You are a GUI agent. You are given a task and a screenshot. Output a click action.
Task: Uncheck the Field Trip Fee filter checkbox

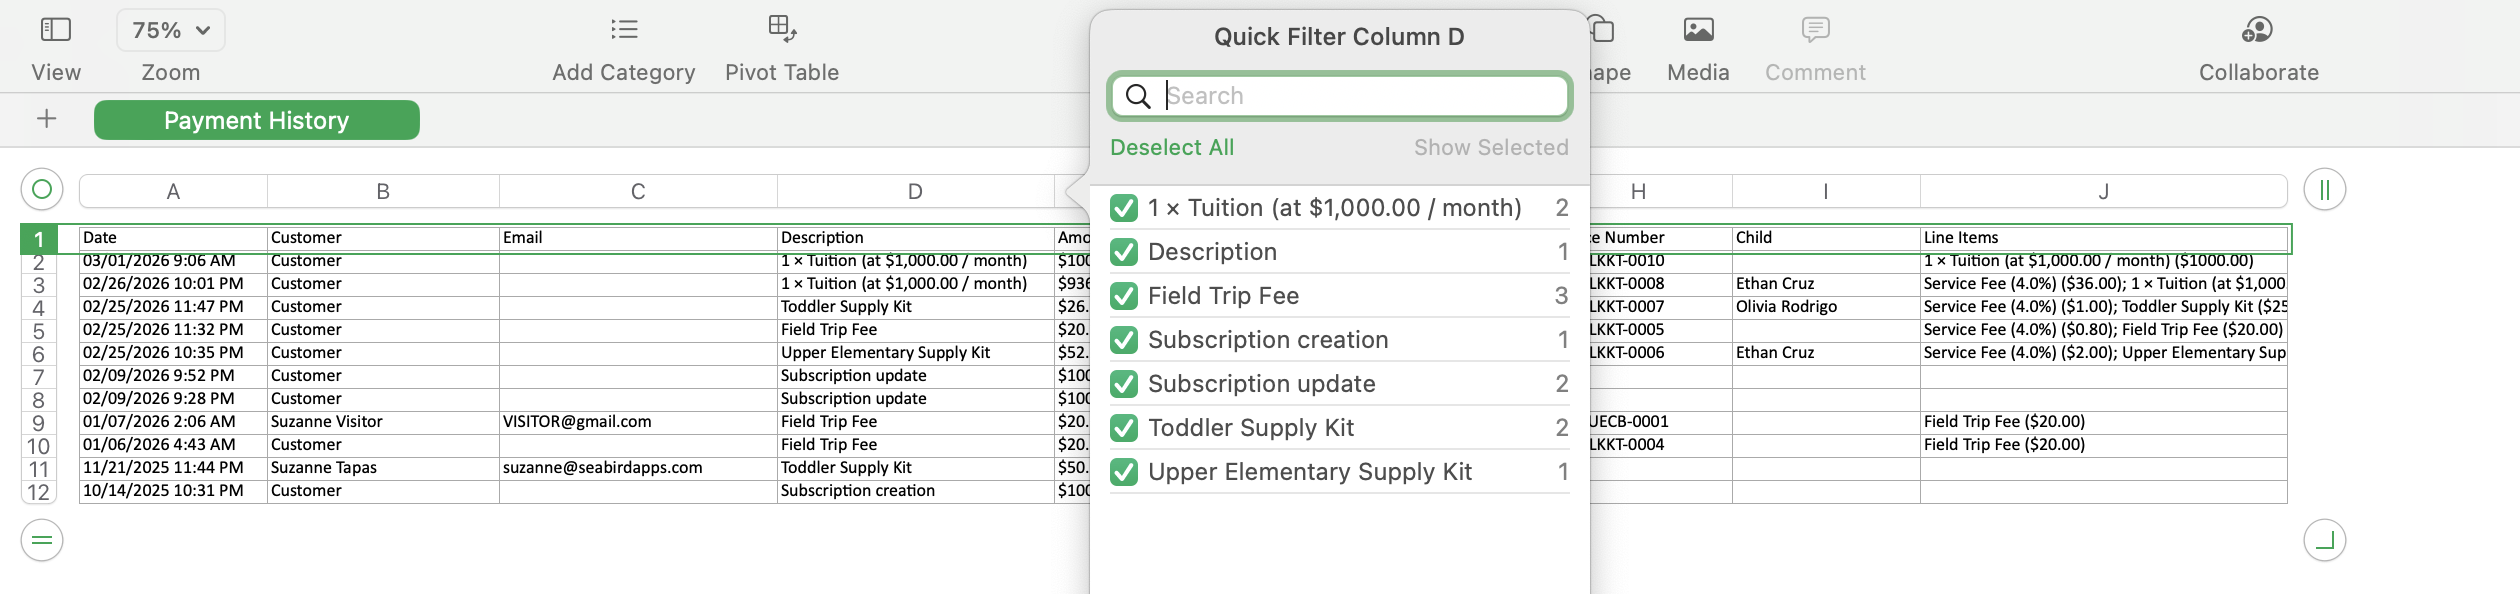pos(1124,296)
